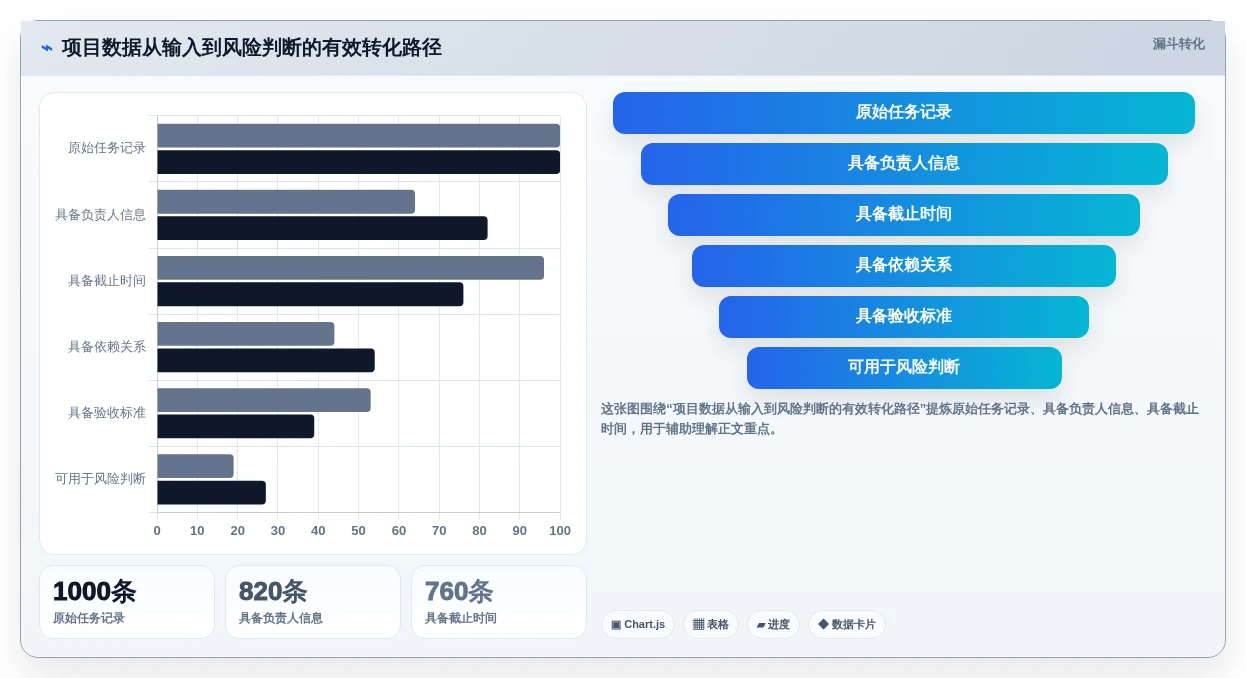Click the page title 项目数据从输入到风险判断的有效转化路径

251,48
